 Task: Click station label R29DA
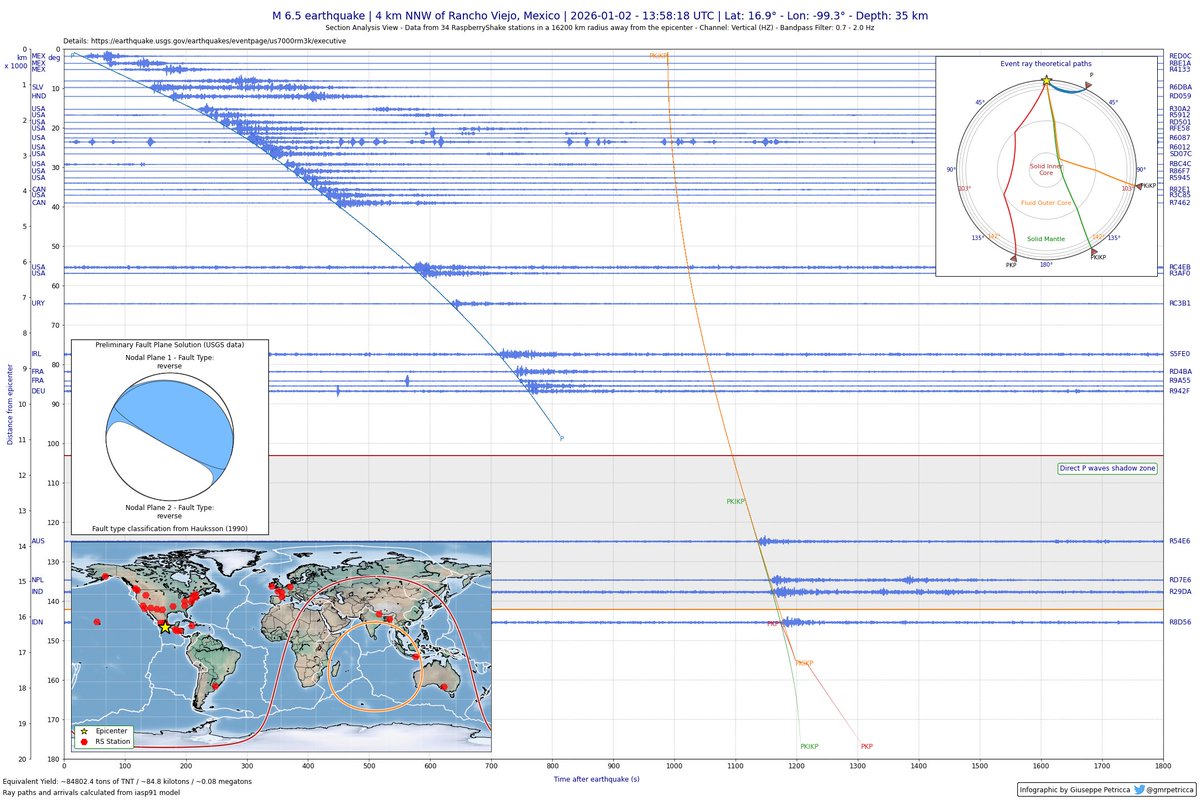point(1180,592)
